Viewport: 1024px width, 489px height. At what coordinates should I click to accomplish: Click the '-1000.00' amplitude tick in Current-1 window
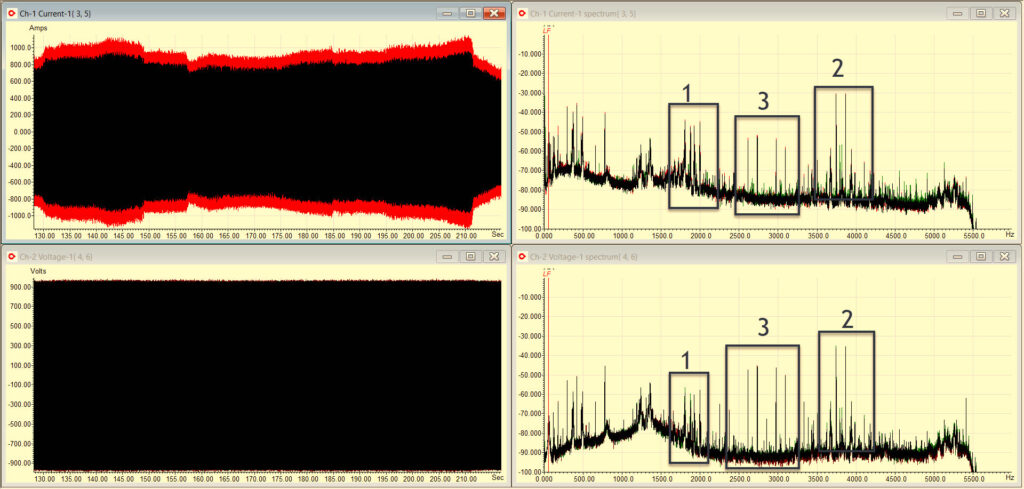pos(20,215)
